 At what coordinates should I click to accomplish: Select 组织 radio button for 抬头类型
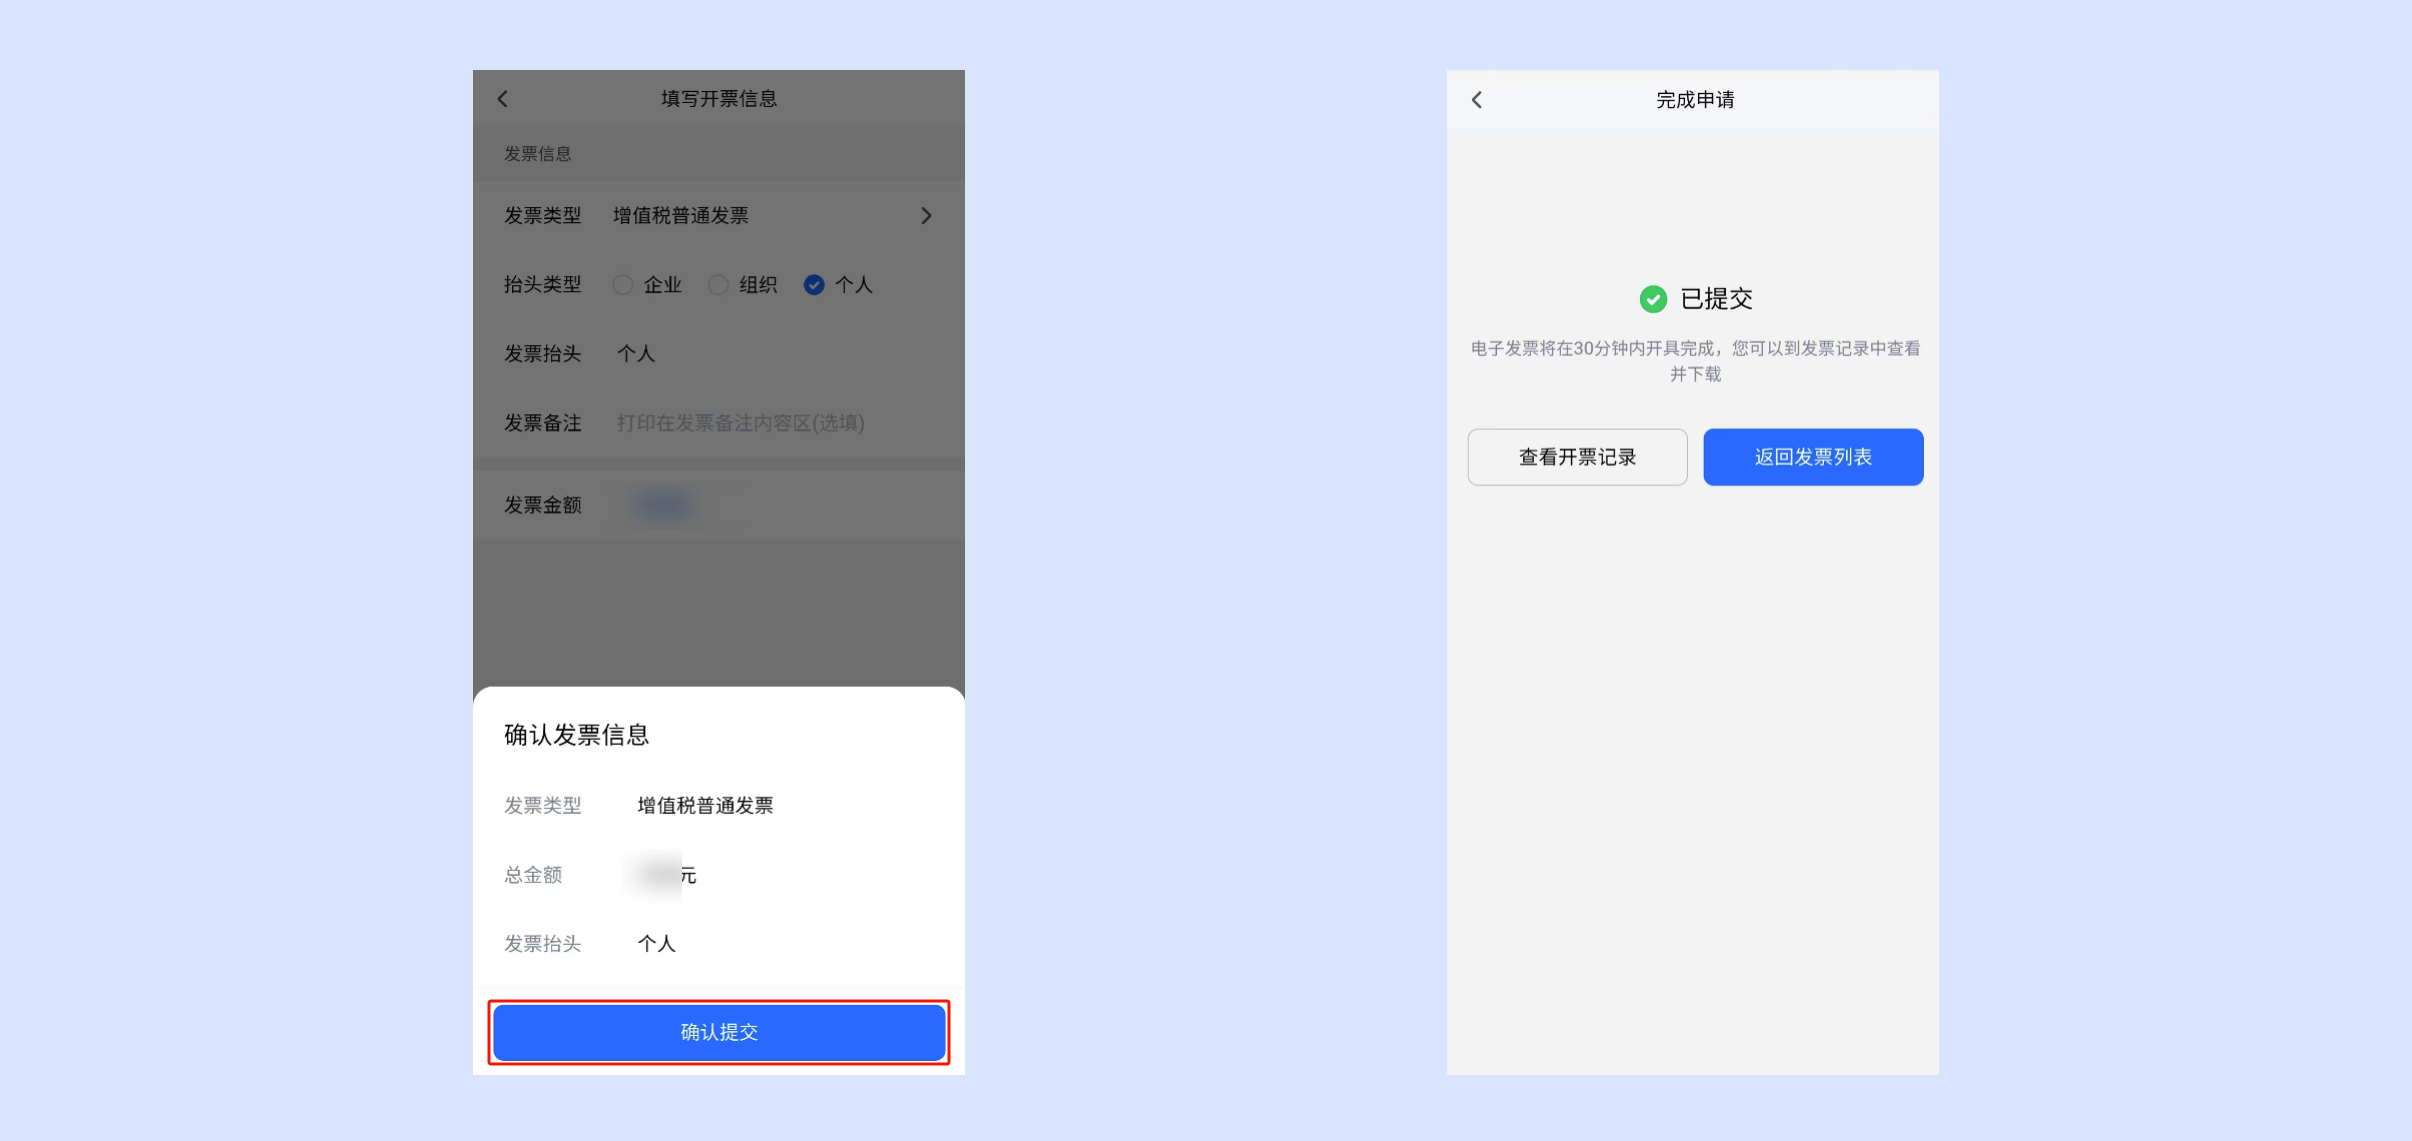718,285
